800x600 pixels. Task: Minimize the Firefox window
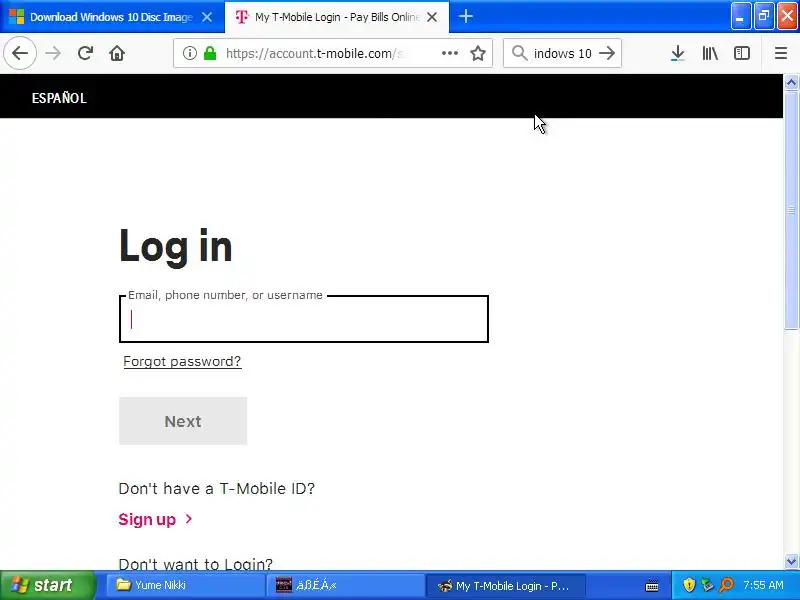coord(740,17)
